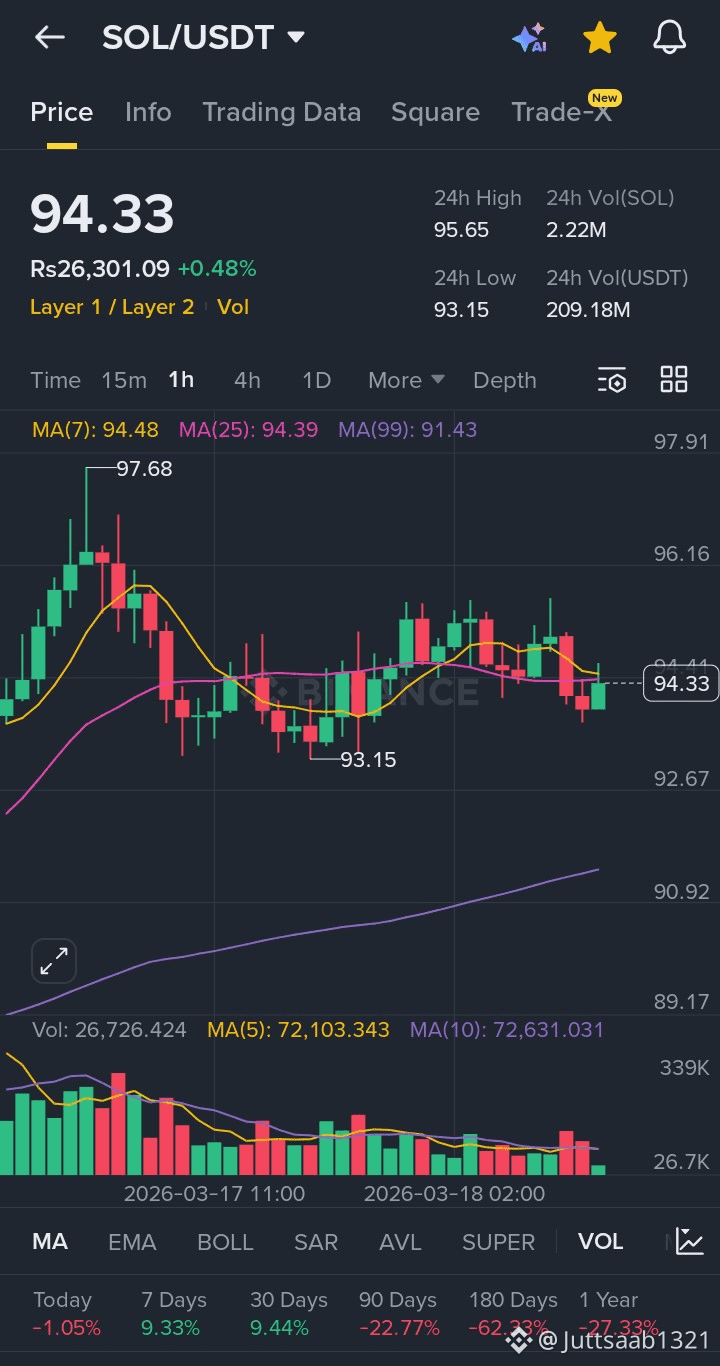720x1366 pixels.
Task: Tap the Today -1.05% performance
Action: (x=66, y=1314)
